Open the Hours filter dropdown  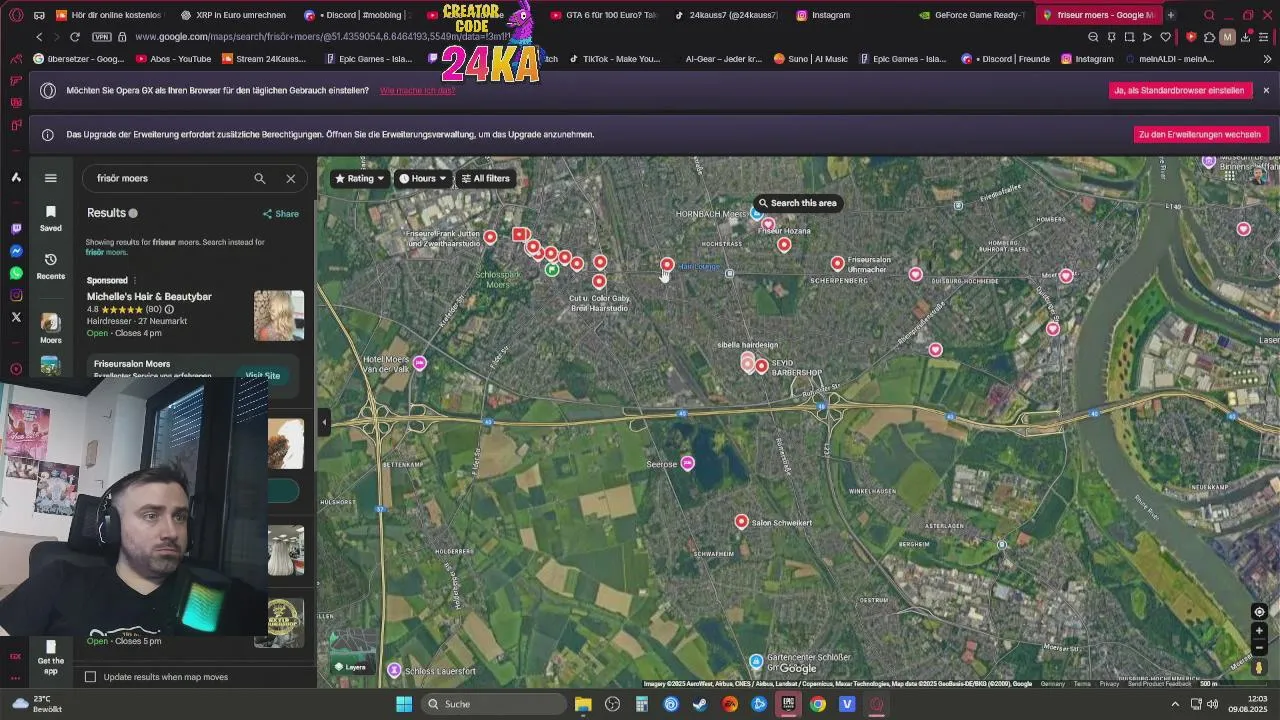(x=423, y=178)
